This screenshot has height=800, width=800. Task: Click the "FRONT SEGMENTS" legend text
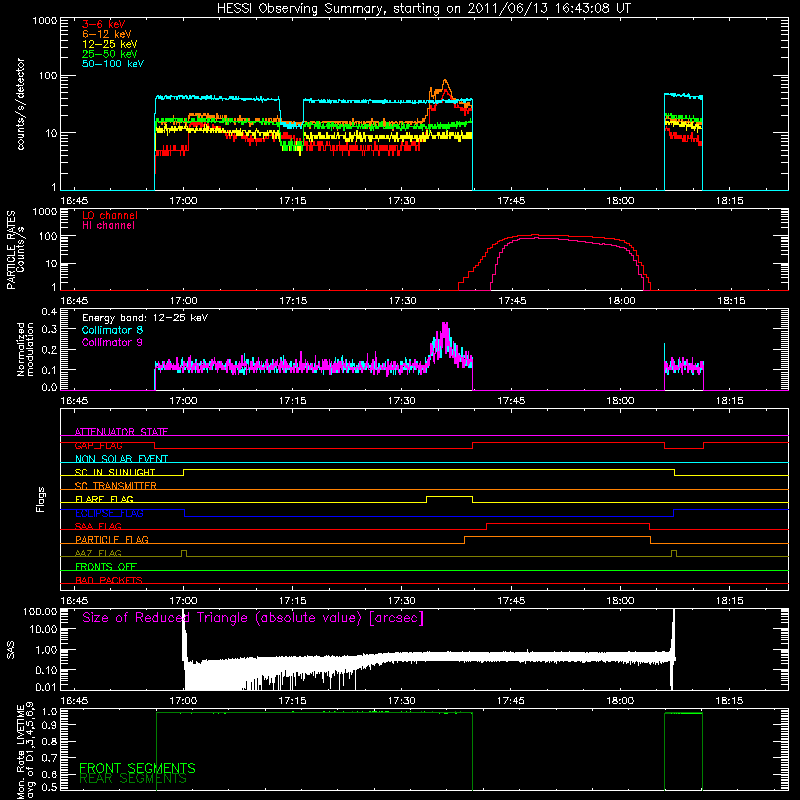click(137, 768)
